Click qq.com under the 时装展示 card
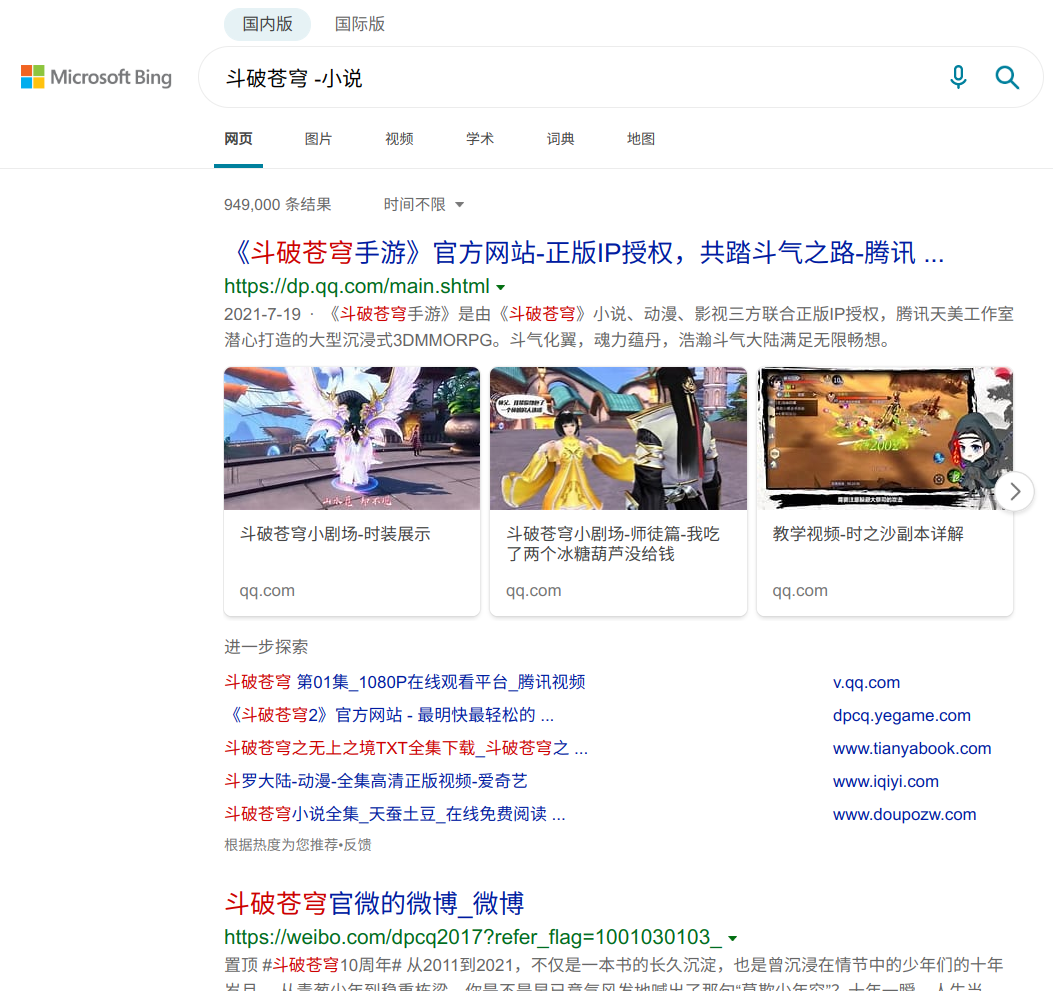Viewport: 1053px width, 991px height. click(267, 591)
